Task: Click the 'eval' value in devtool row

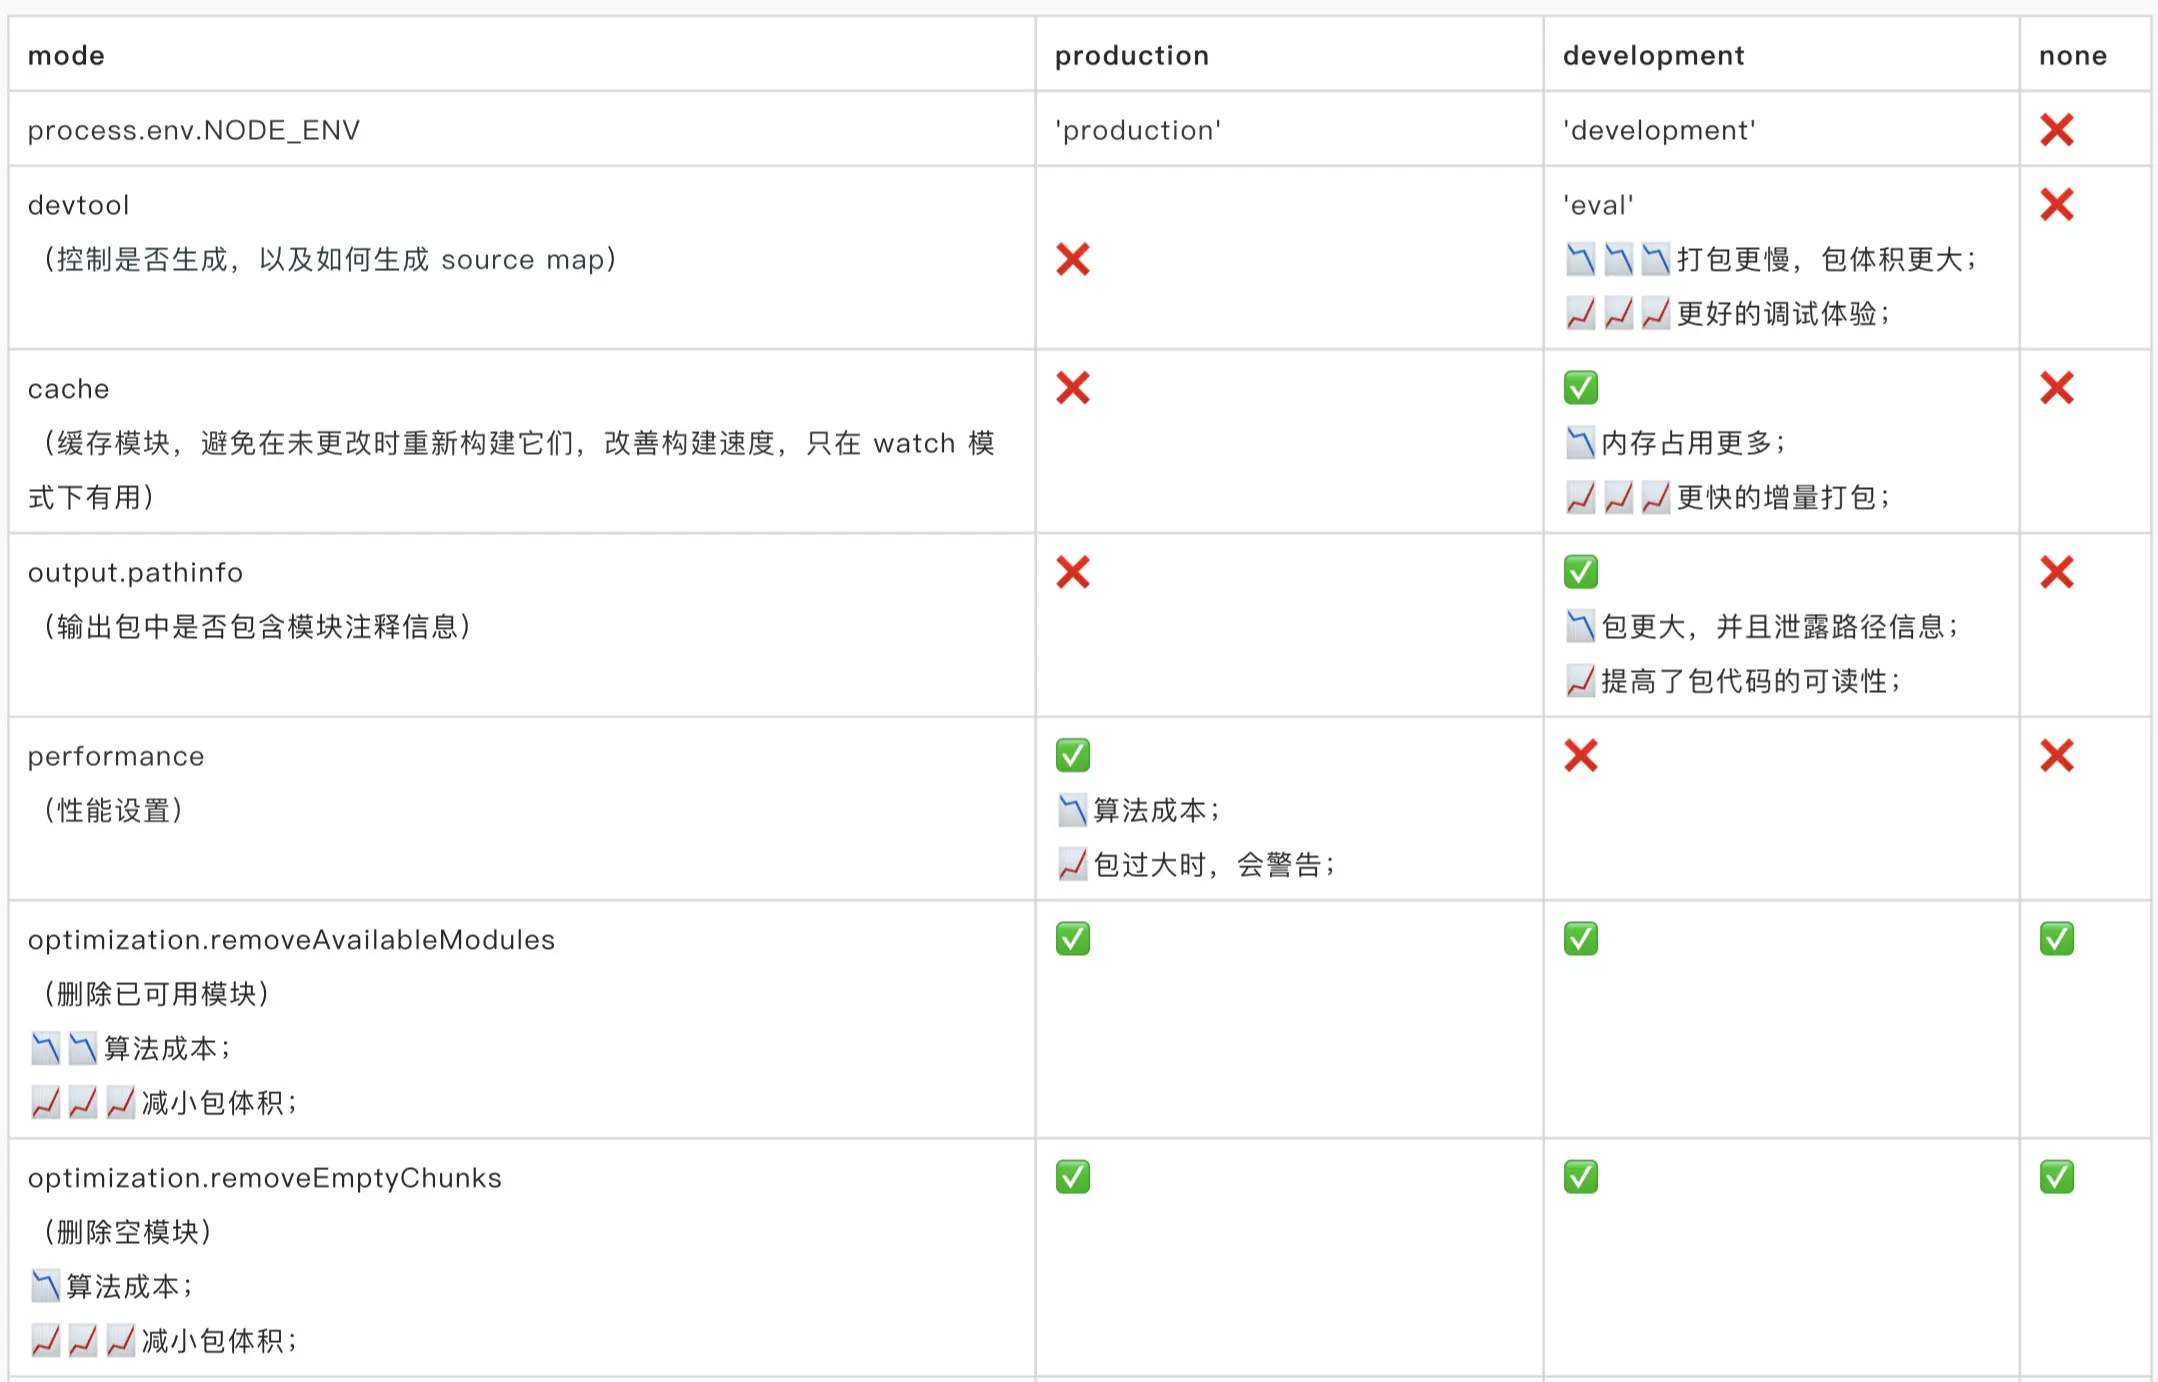Action: tap(1598, 205)
